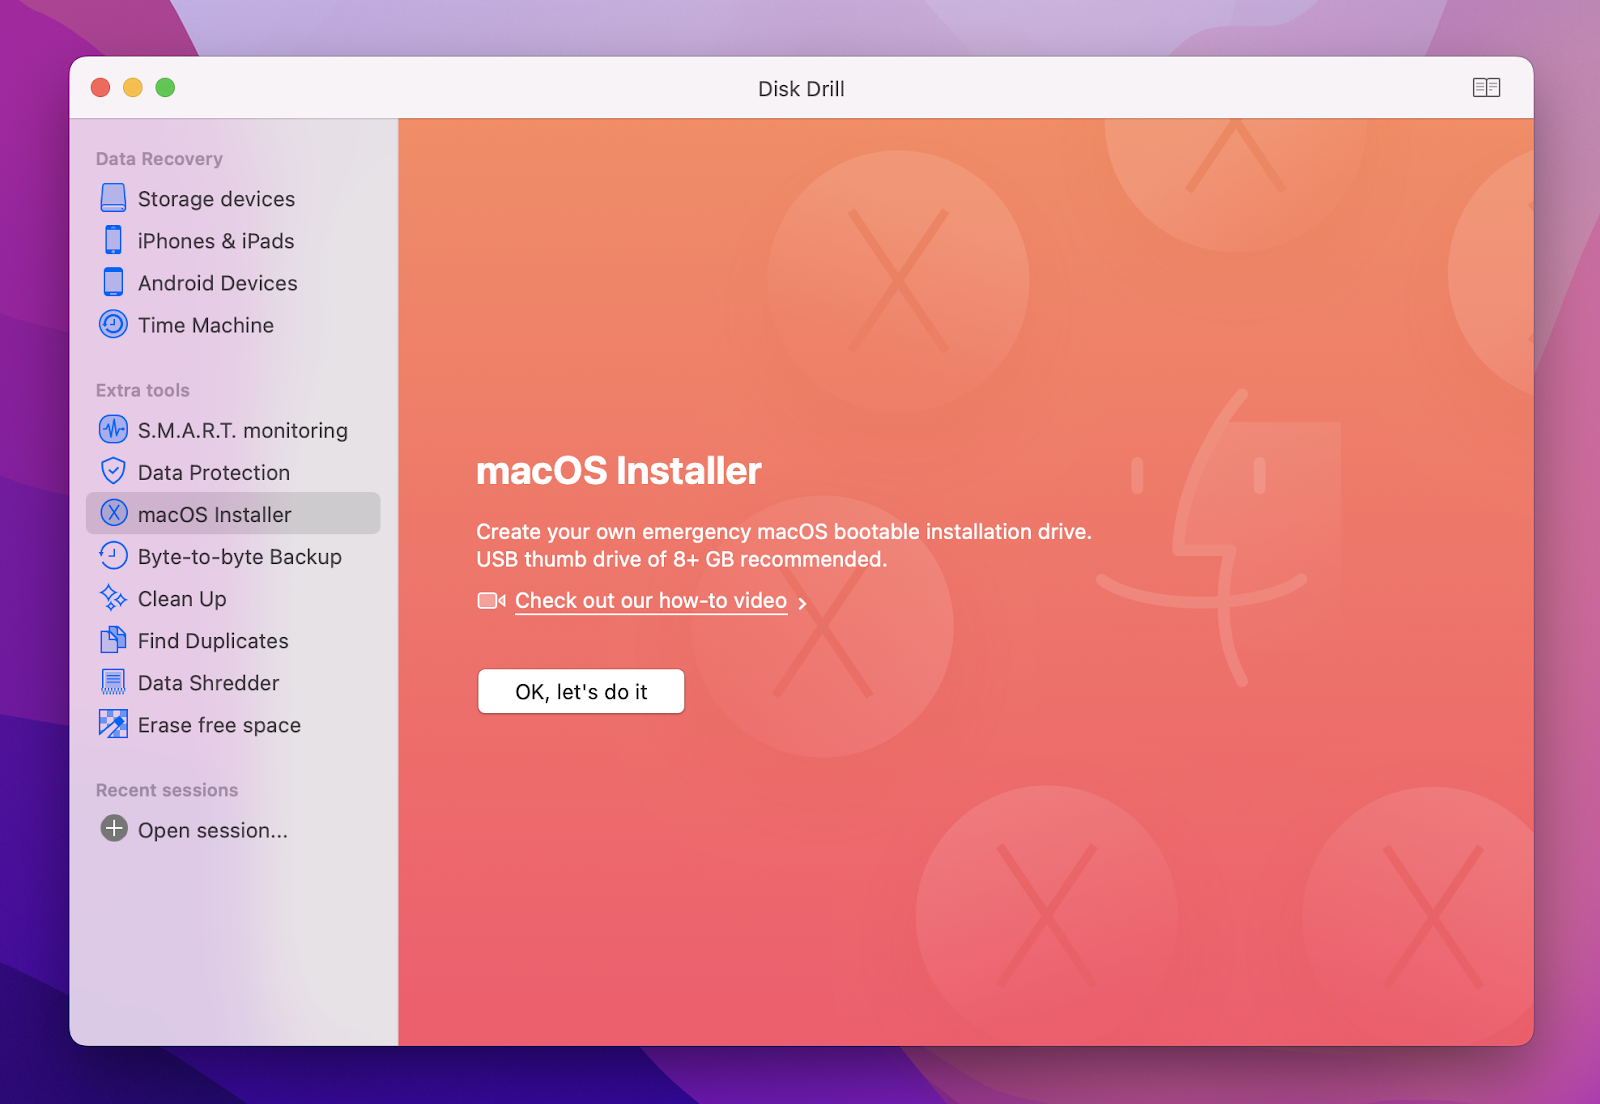The image size is (1600, 1104).
Task: Select the Storage devices icon
Action: click(113, 198)
